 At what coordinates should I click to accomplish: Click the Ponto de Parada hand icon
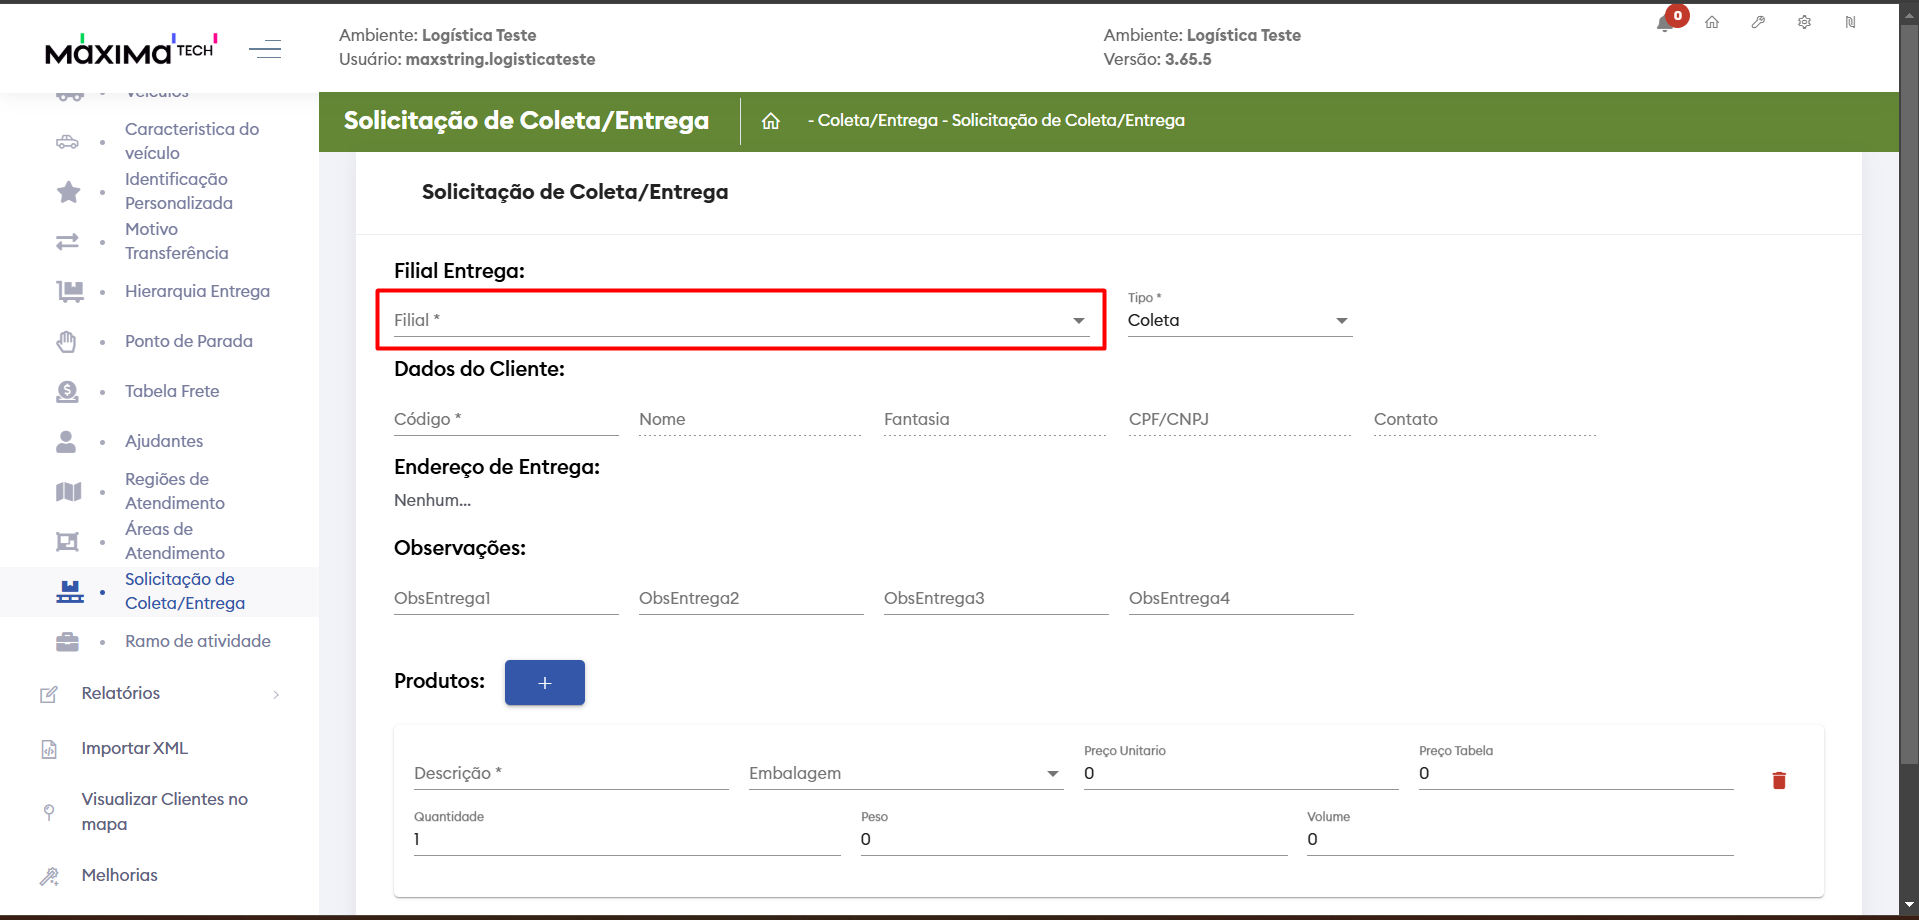[x=67, y=342]
